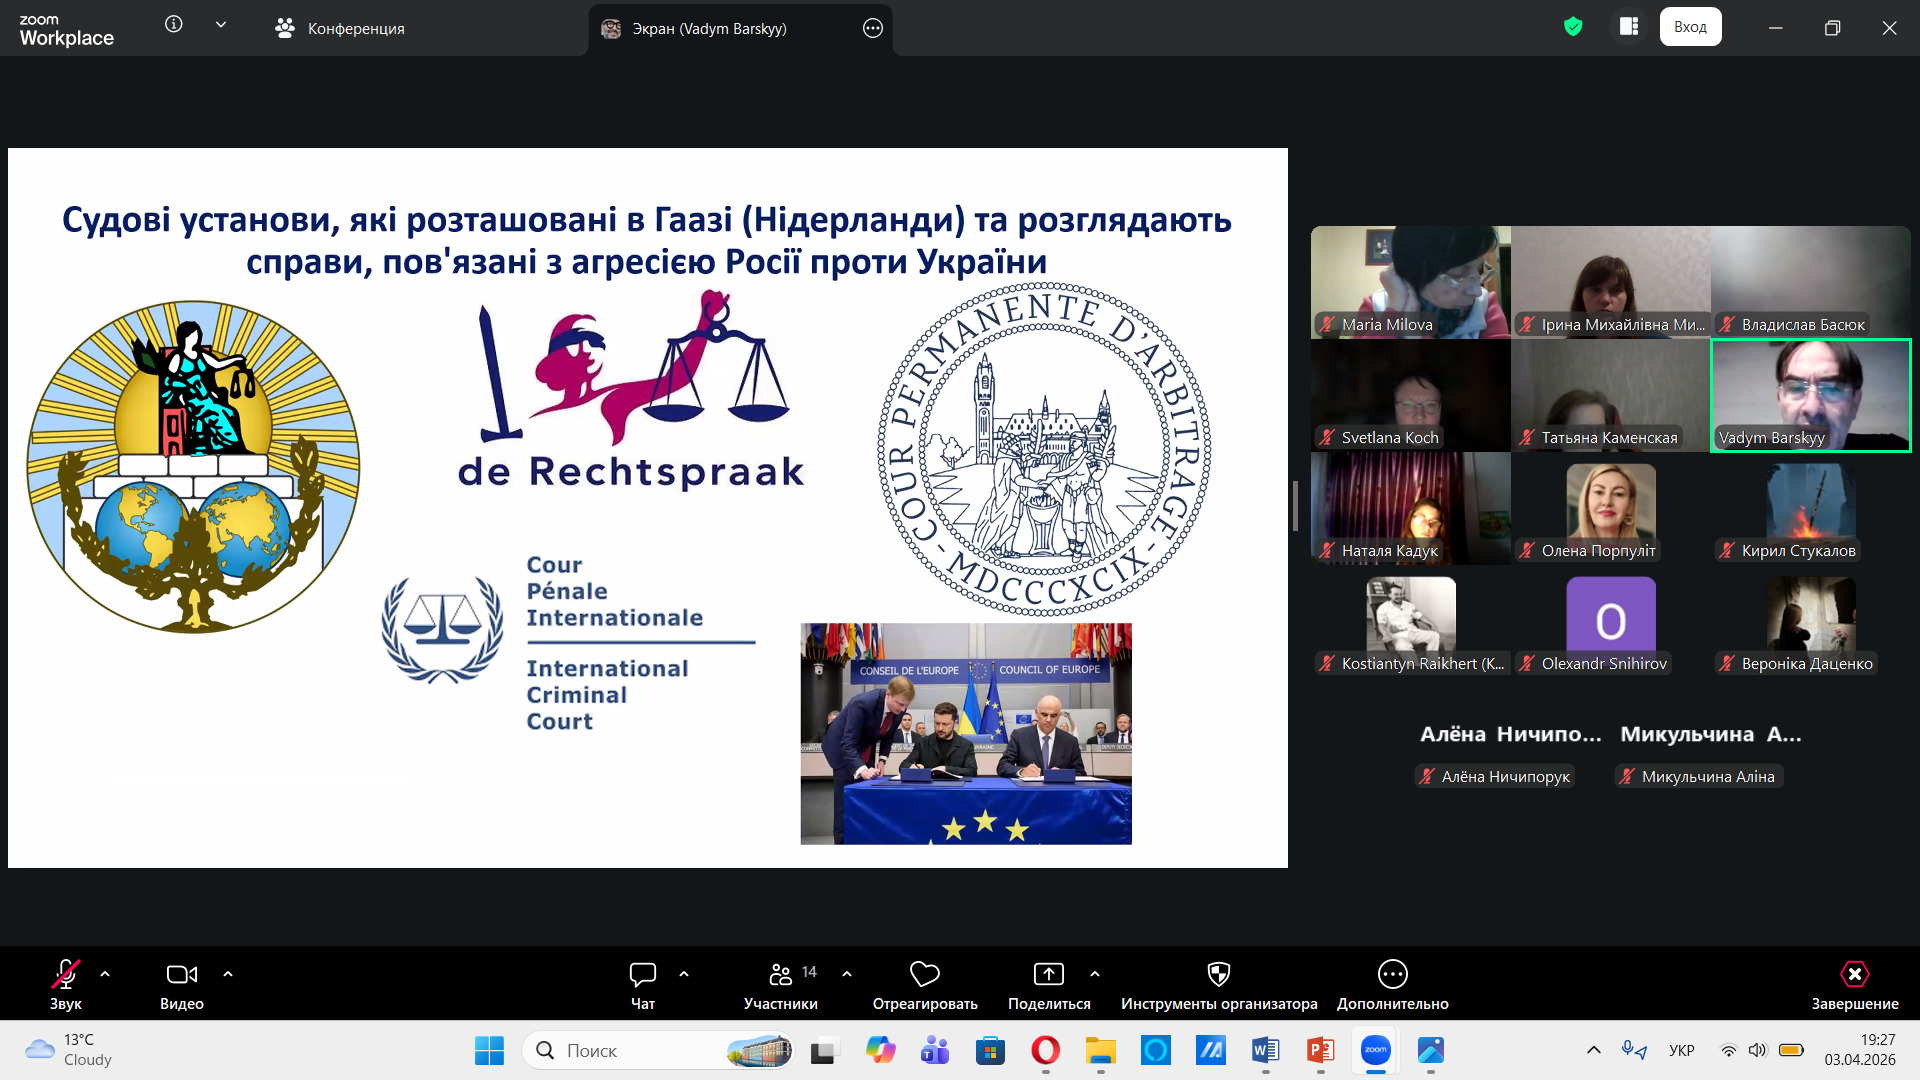
Task: Switch to the Конференция tab
Action: click(340, 28)
